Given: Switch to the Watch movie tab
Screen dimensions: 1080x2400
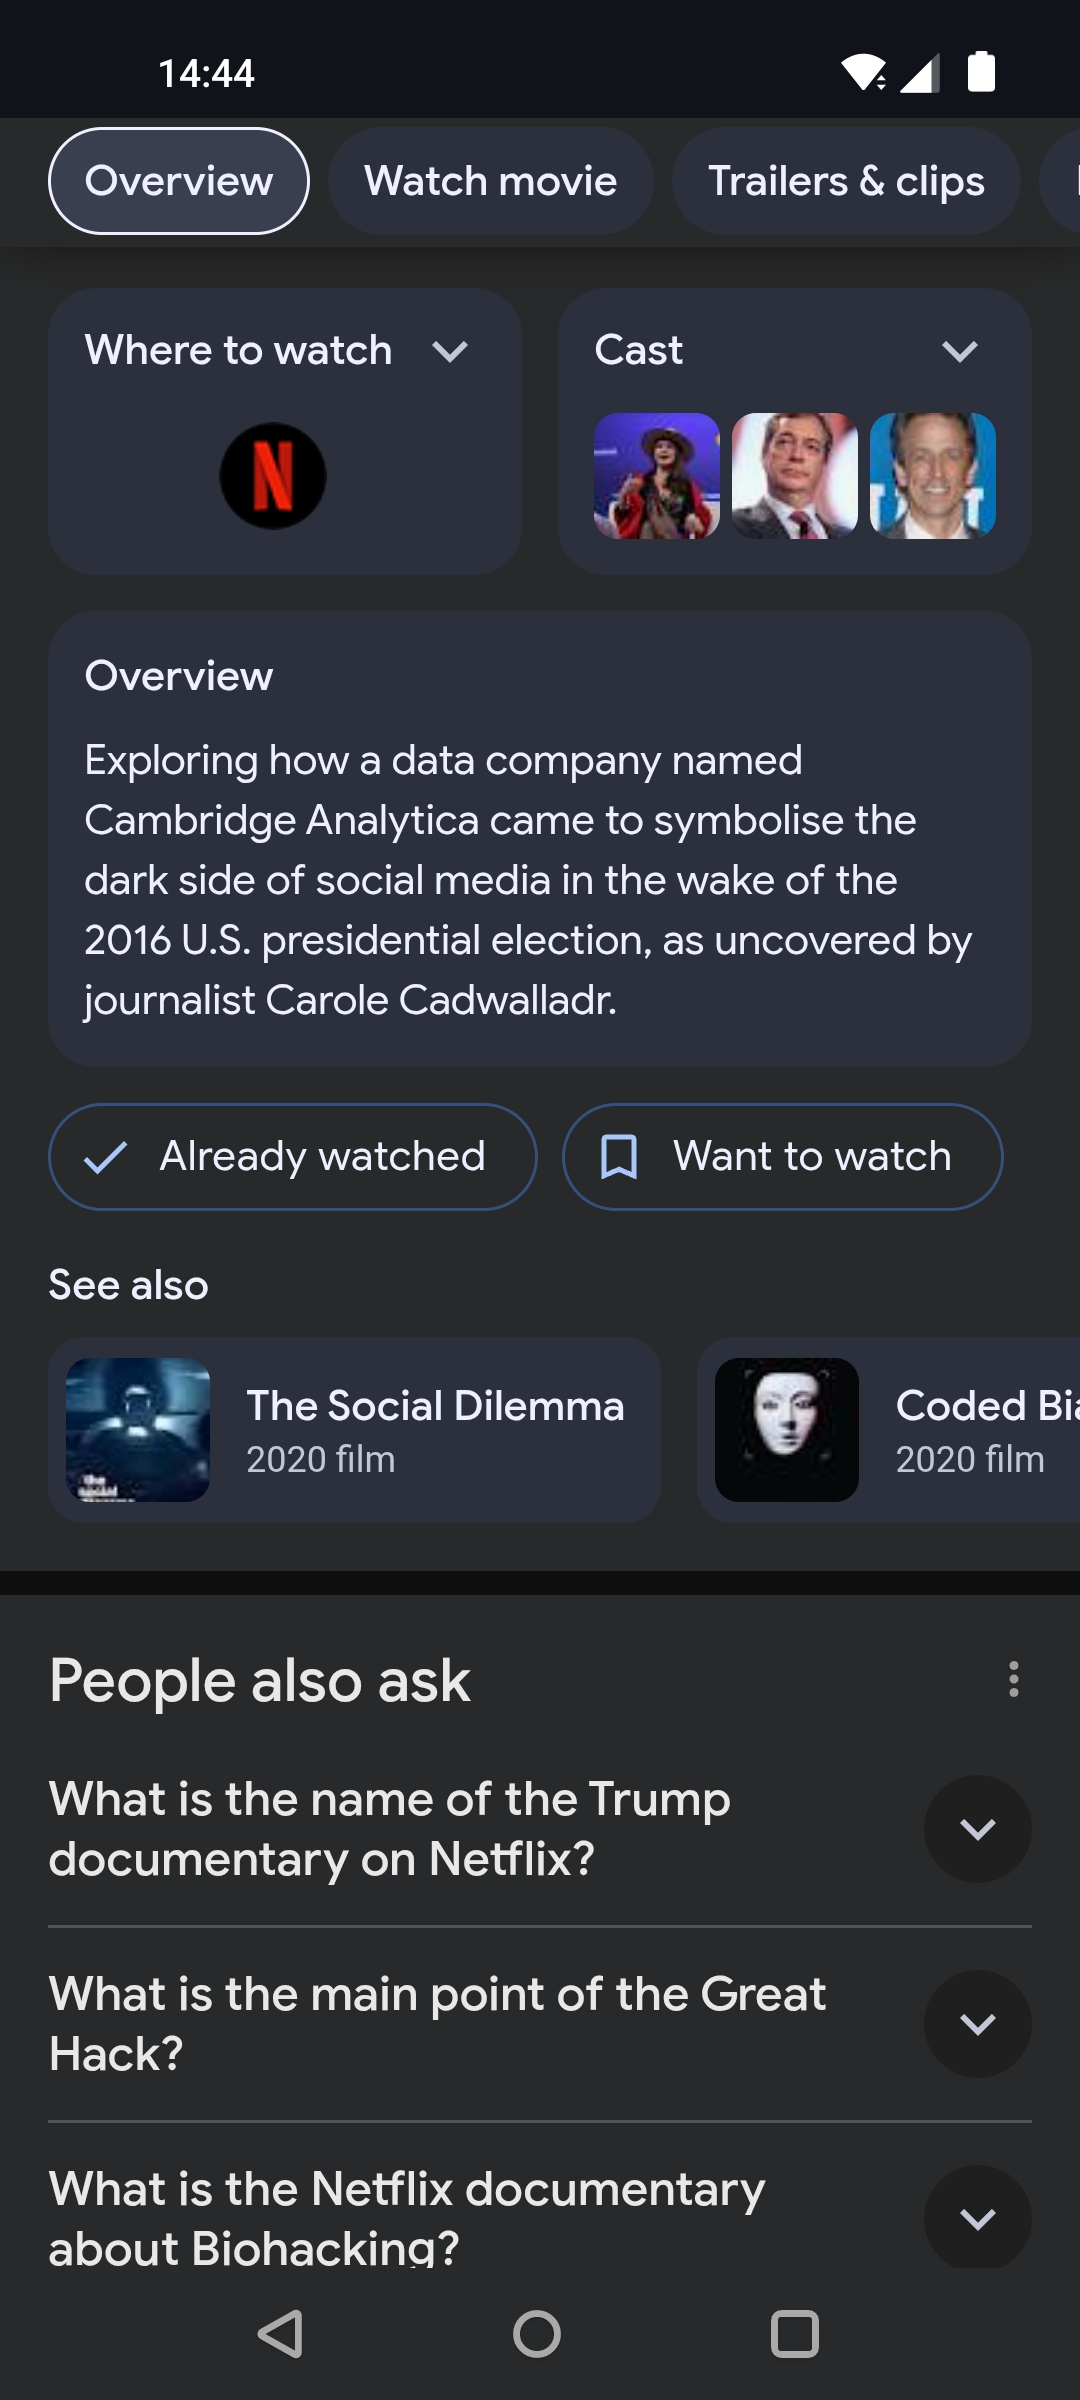Looking at the screenshot, I should tap(491, 181).
